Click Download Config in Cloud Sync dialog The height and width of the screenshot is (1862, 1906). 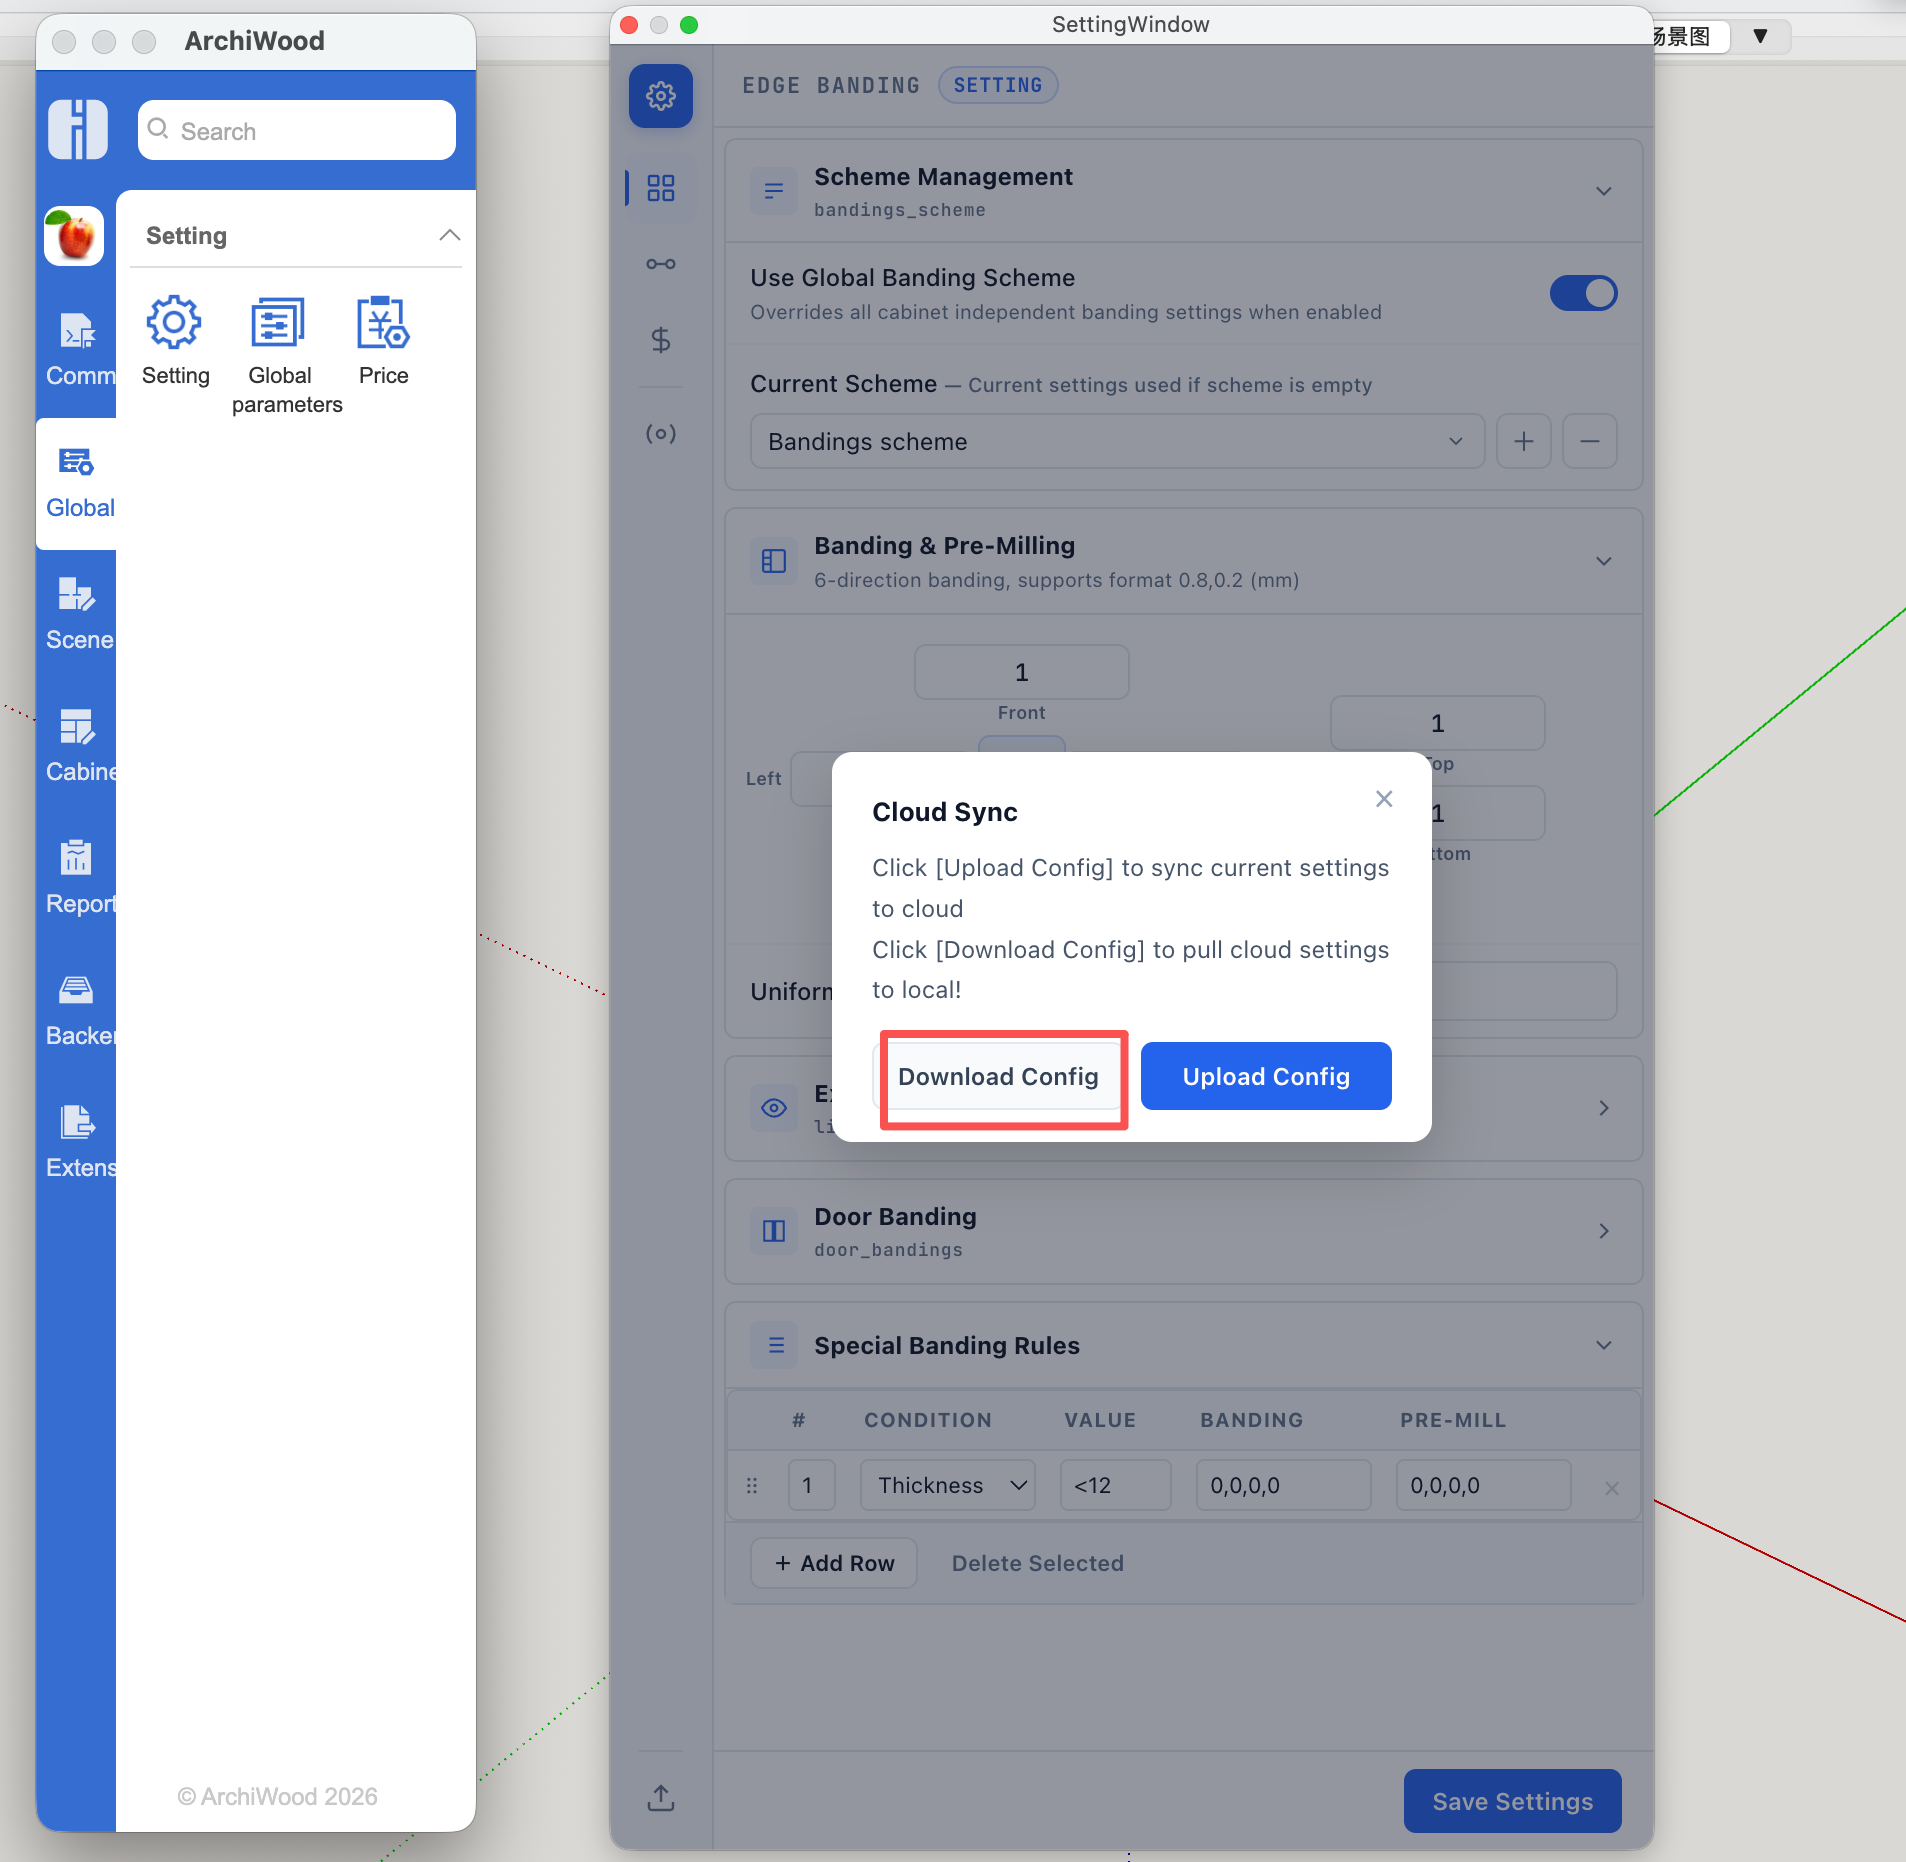[998, 1076]
